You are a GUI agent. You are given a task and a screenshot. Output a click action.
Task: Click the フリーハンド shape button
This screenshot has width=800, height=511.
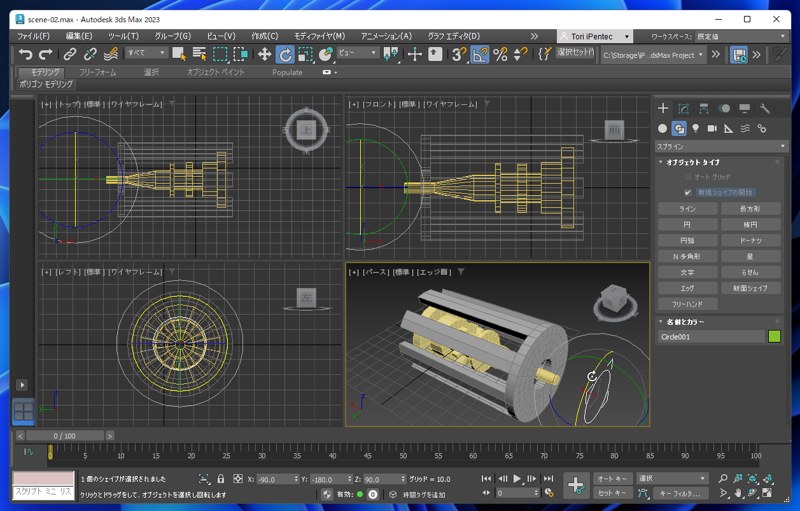[687, 304]
